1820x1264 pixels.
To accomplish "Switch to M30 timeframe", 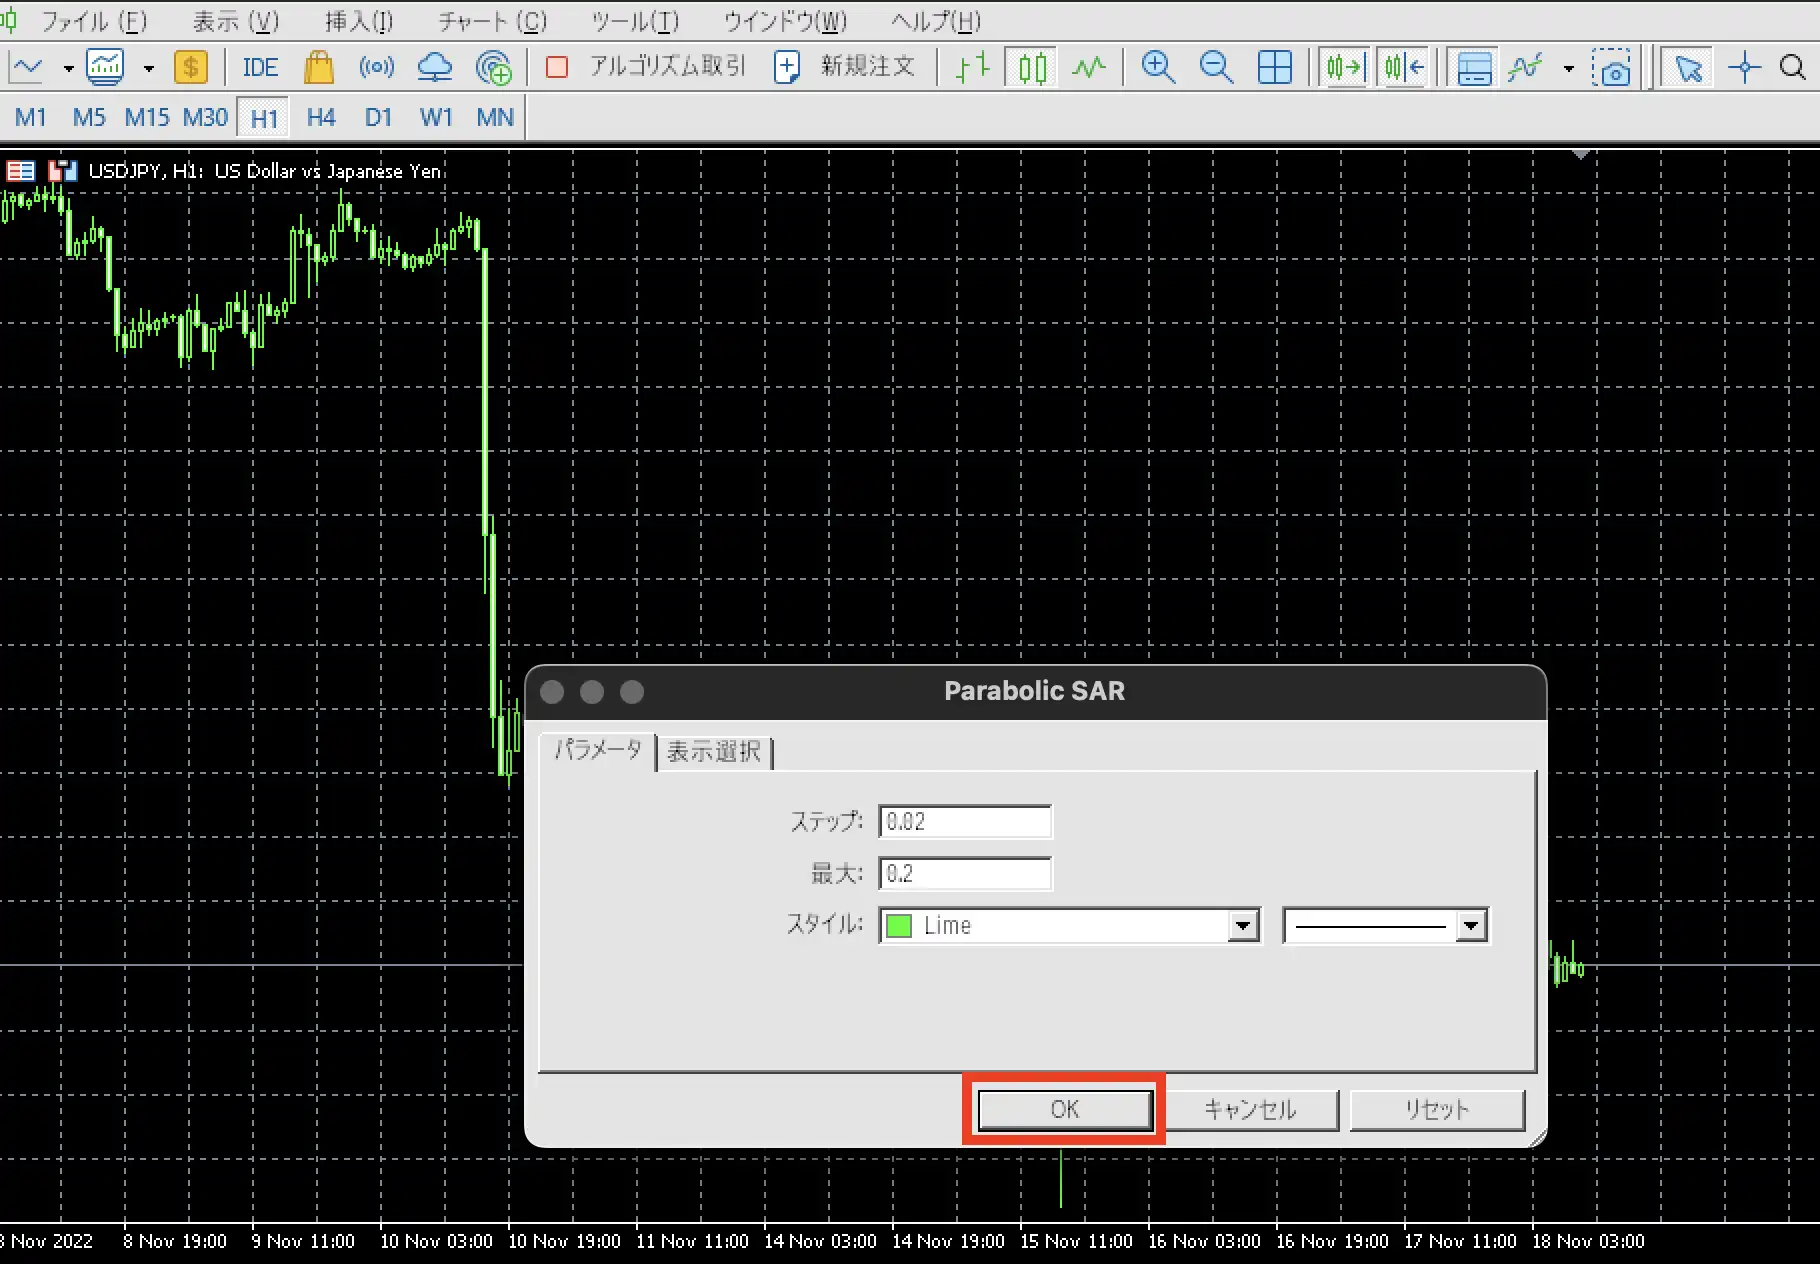I will (x=205, y=117).
